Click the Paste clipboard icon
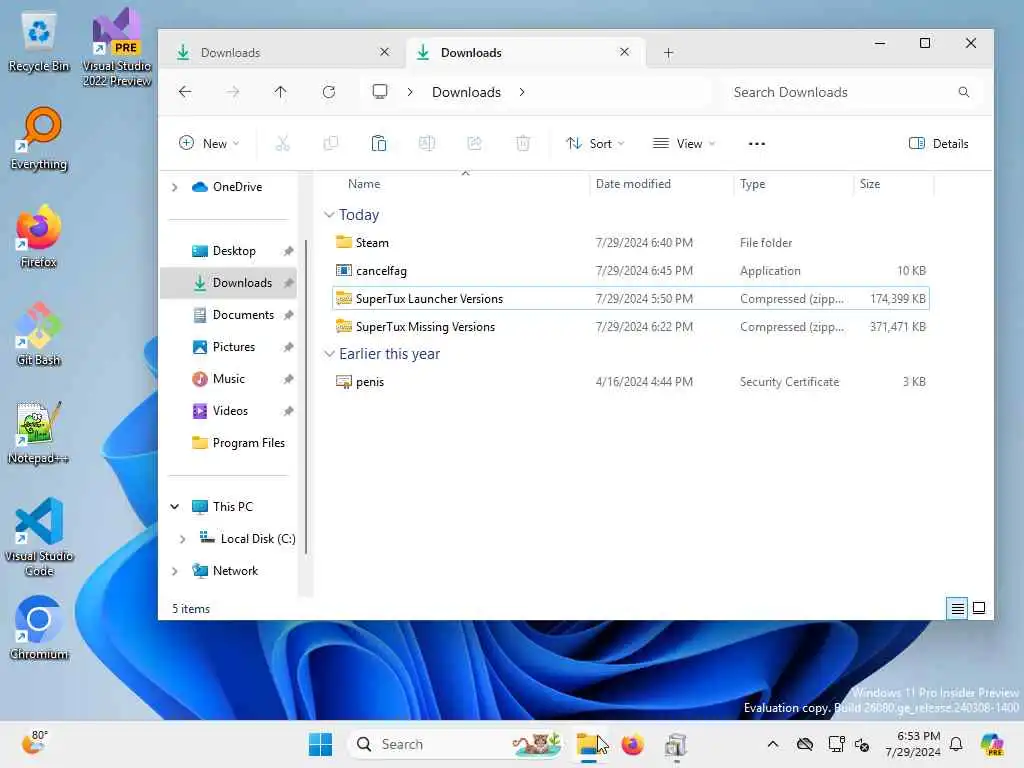 (x=379, y=144)
